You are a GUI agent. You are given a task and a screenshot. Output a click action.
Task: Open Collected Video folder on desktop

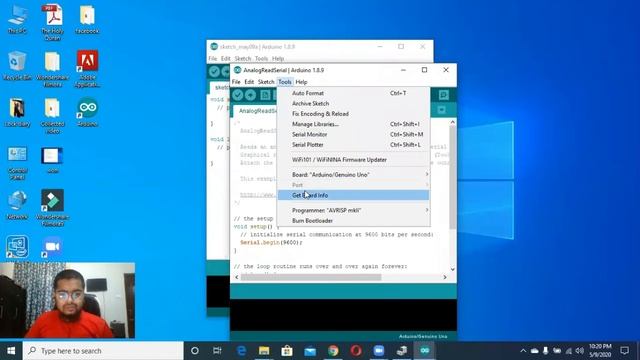click(52, 116)
